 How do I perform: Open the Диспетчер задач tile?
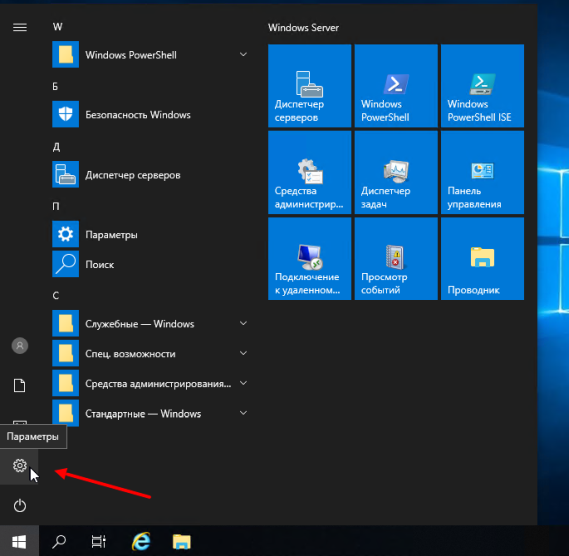tap(396, 173)
